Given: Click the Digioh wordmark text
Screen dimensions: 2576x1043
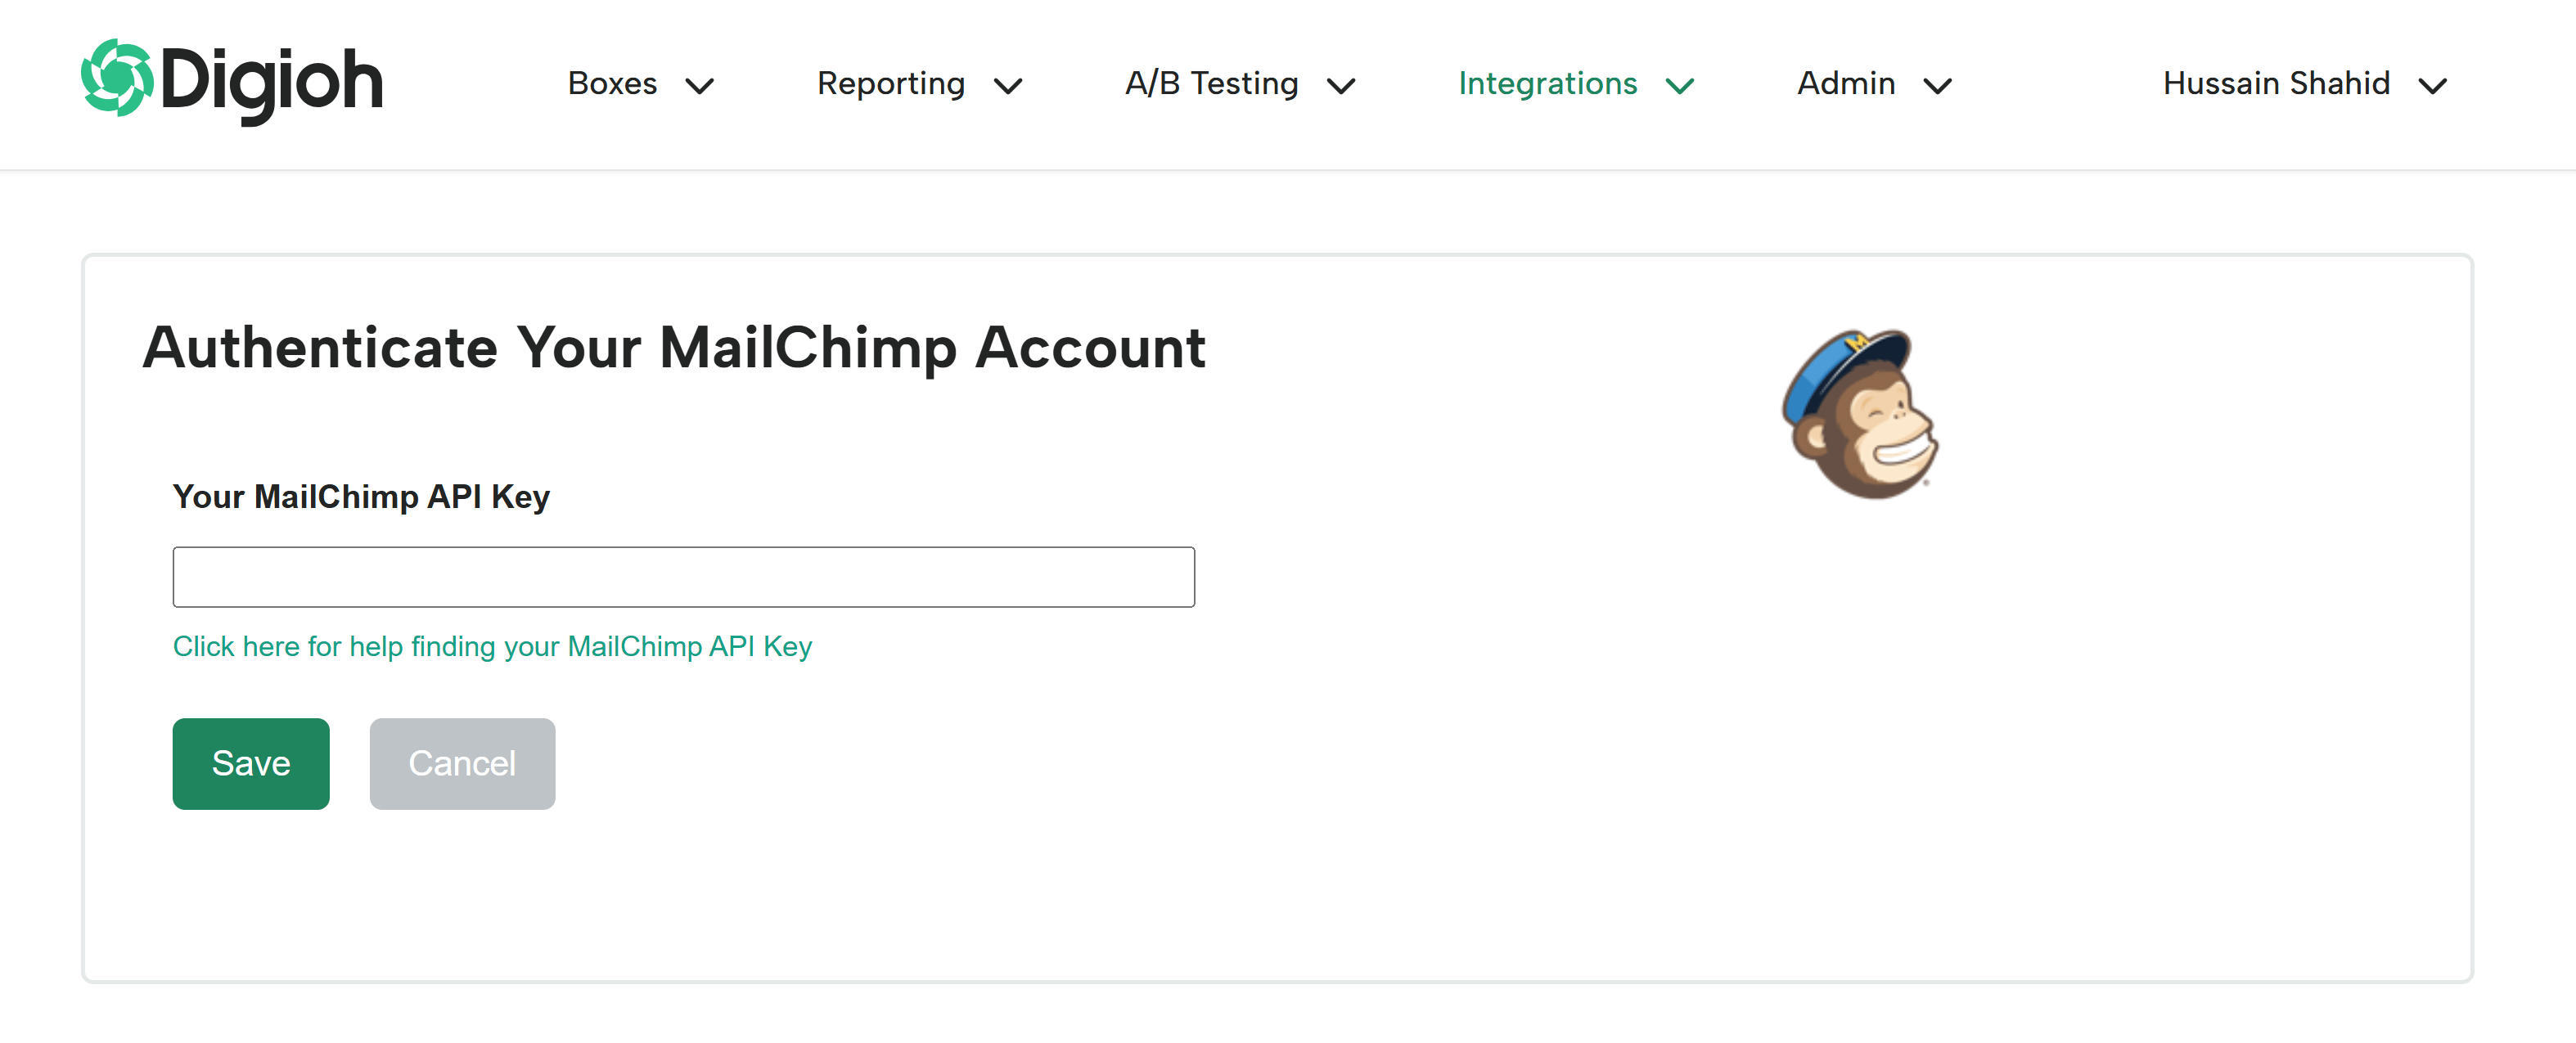Looking at the screenshot, I should coord(272,83).
